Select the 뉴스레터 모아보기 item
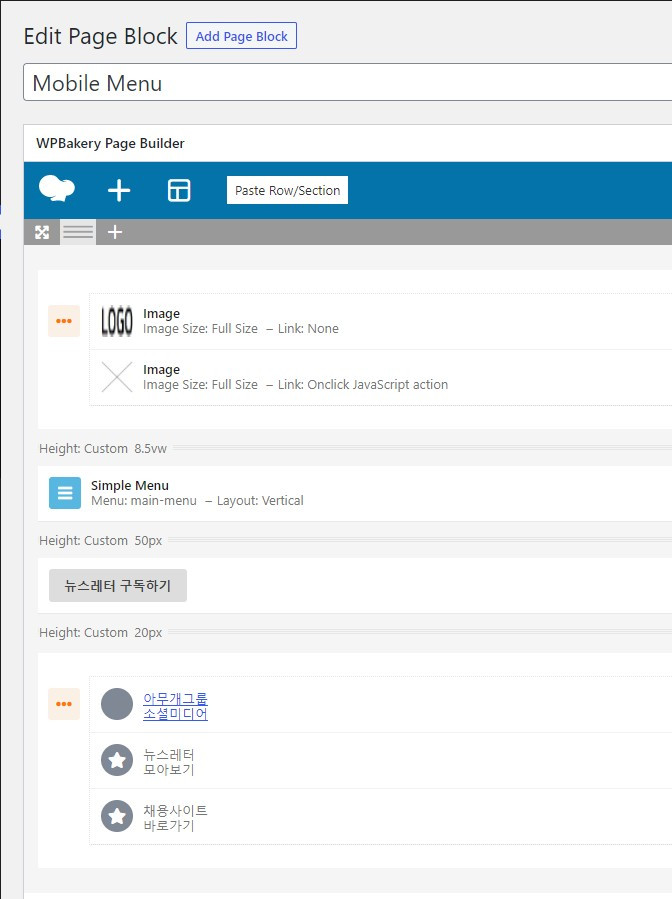Screen dimensions: 672x899 coord(381,760)
